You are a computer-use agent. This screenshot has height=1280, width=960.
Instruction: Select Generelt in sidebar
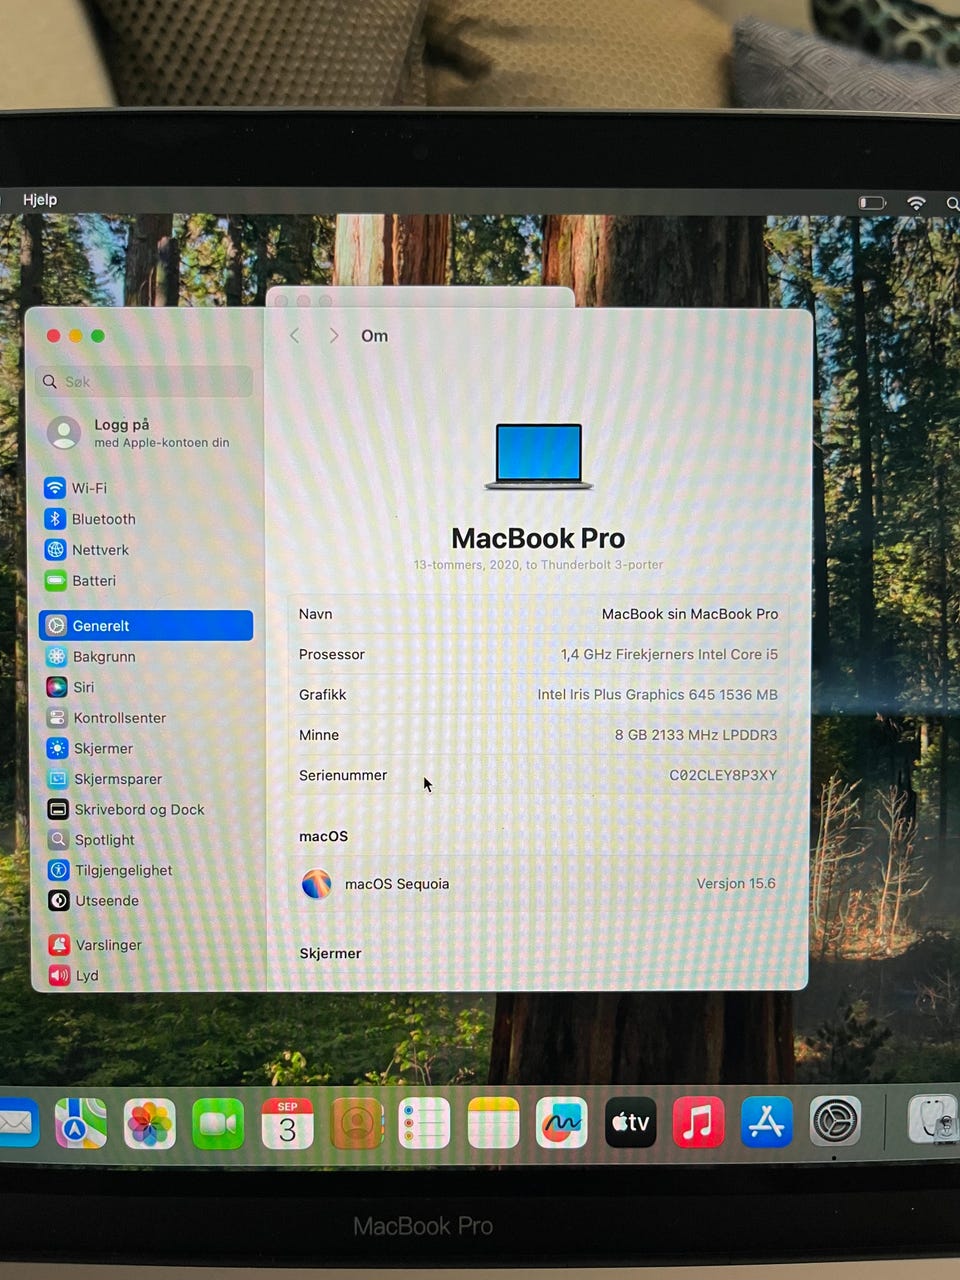tap(146, 626)
